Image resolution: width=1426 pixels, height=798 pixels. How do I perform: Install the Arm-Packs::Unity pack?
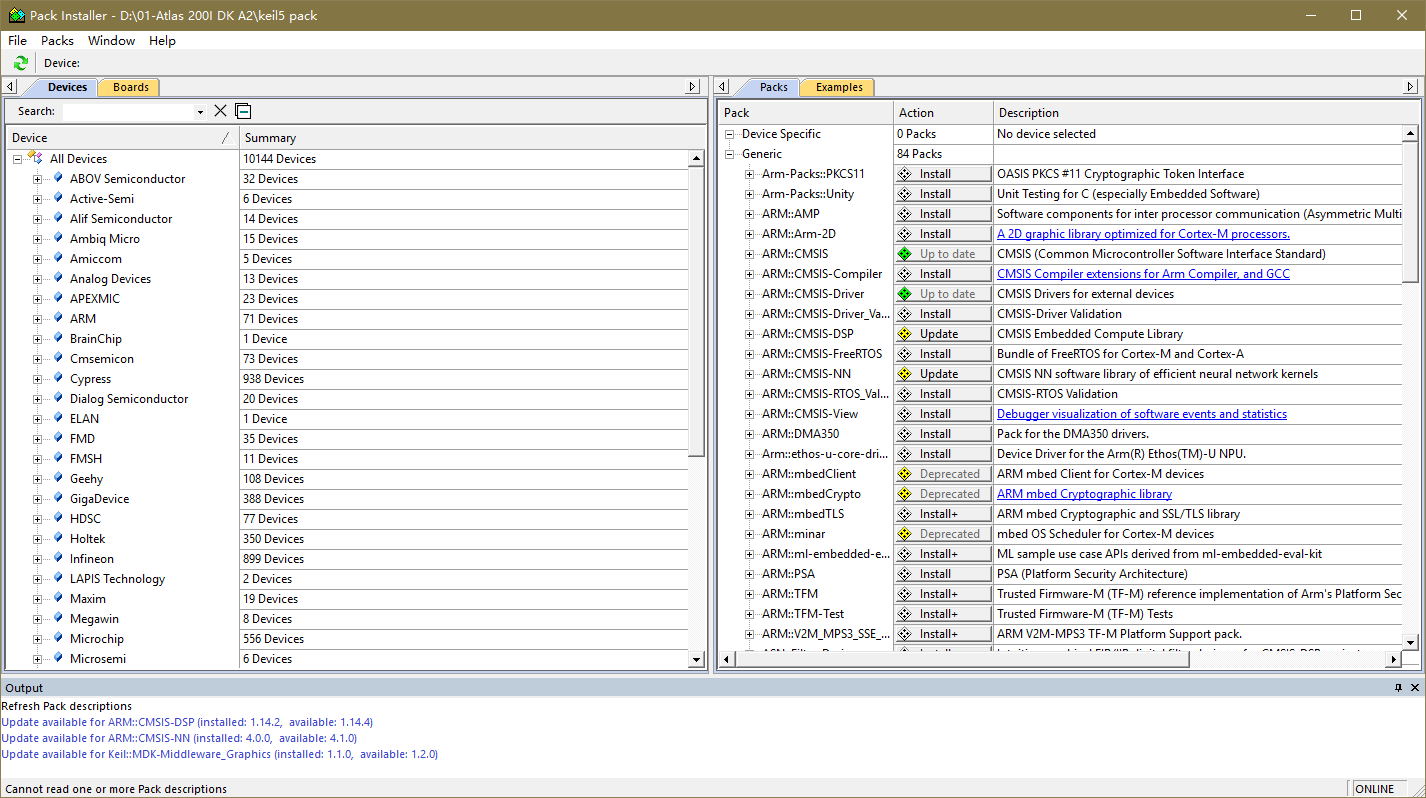point(943,194)
